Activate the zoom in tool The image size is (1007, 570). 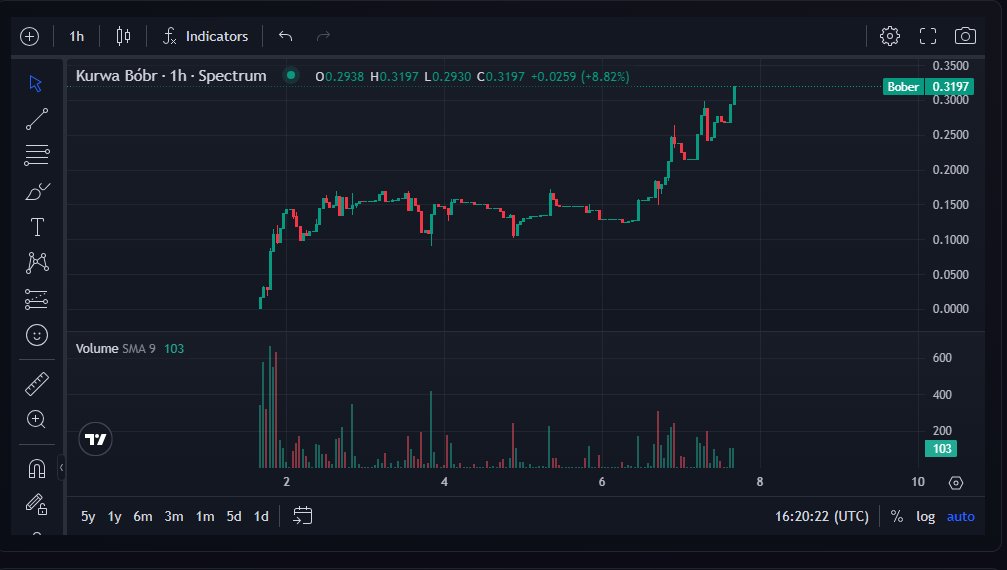pos(37,419)
